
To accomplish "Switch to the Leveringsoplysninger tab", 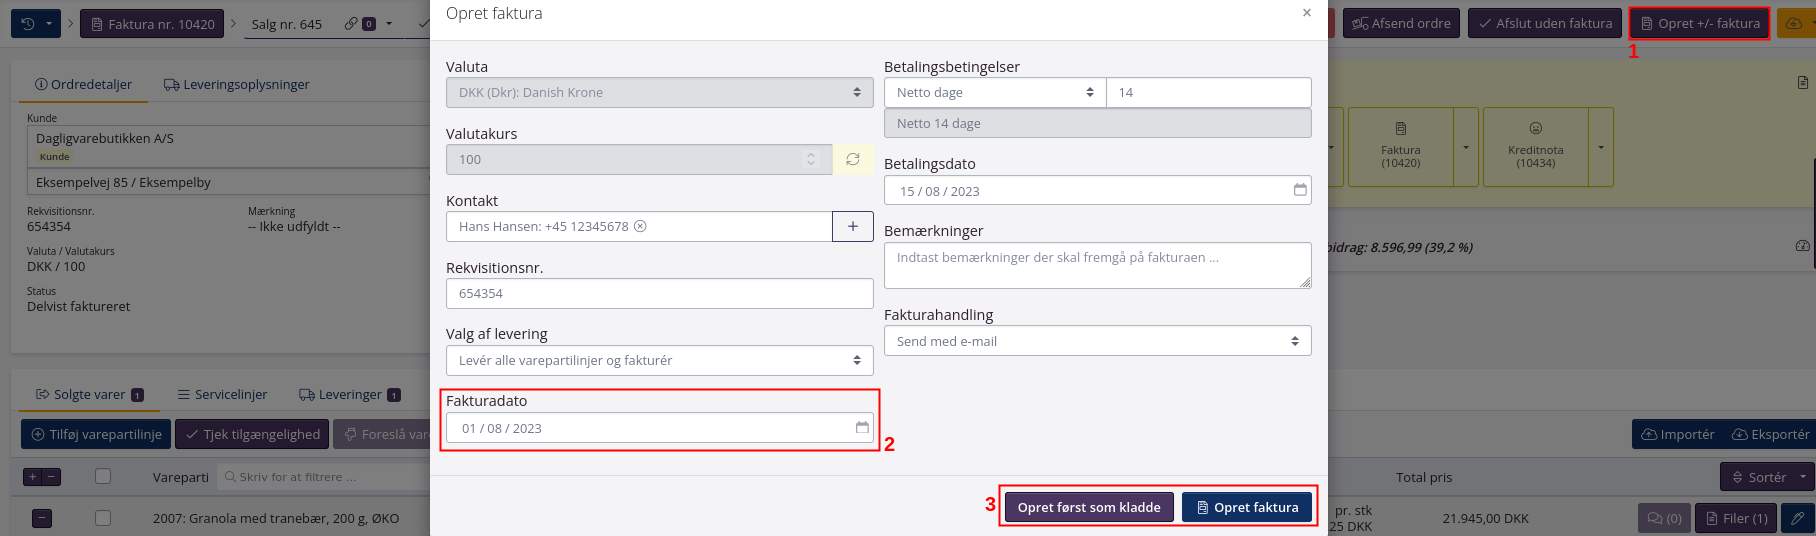I will 237,85.
